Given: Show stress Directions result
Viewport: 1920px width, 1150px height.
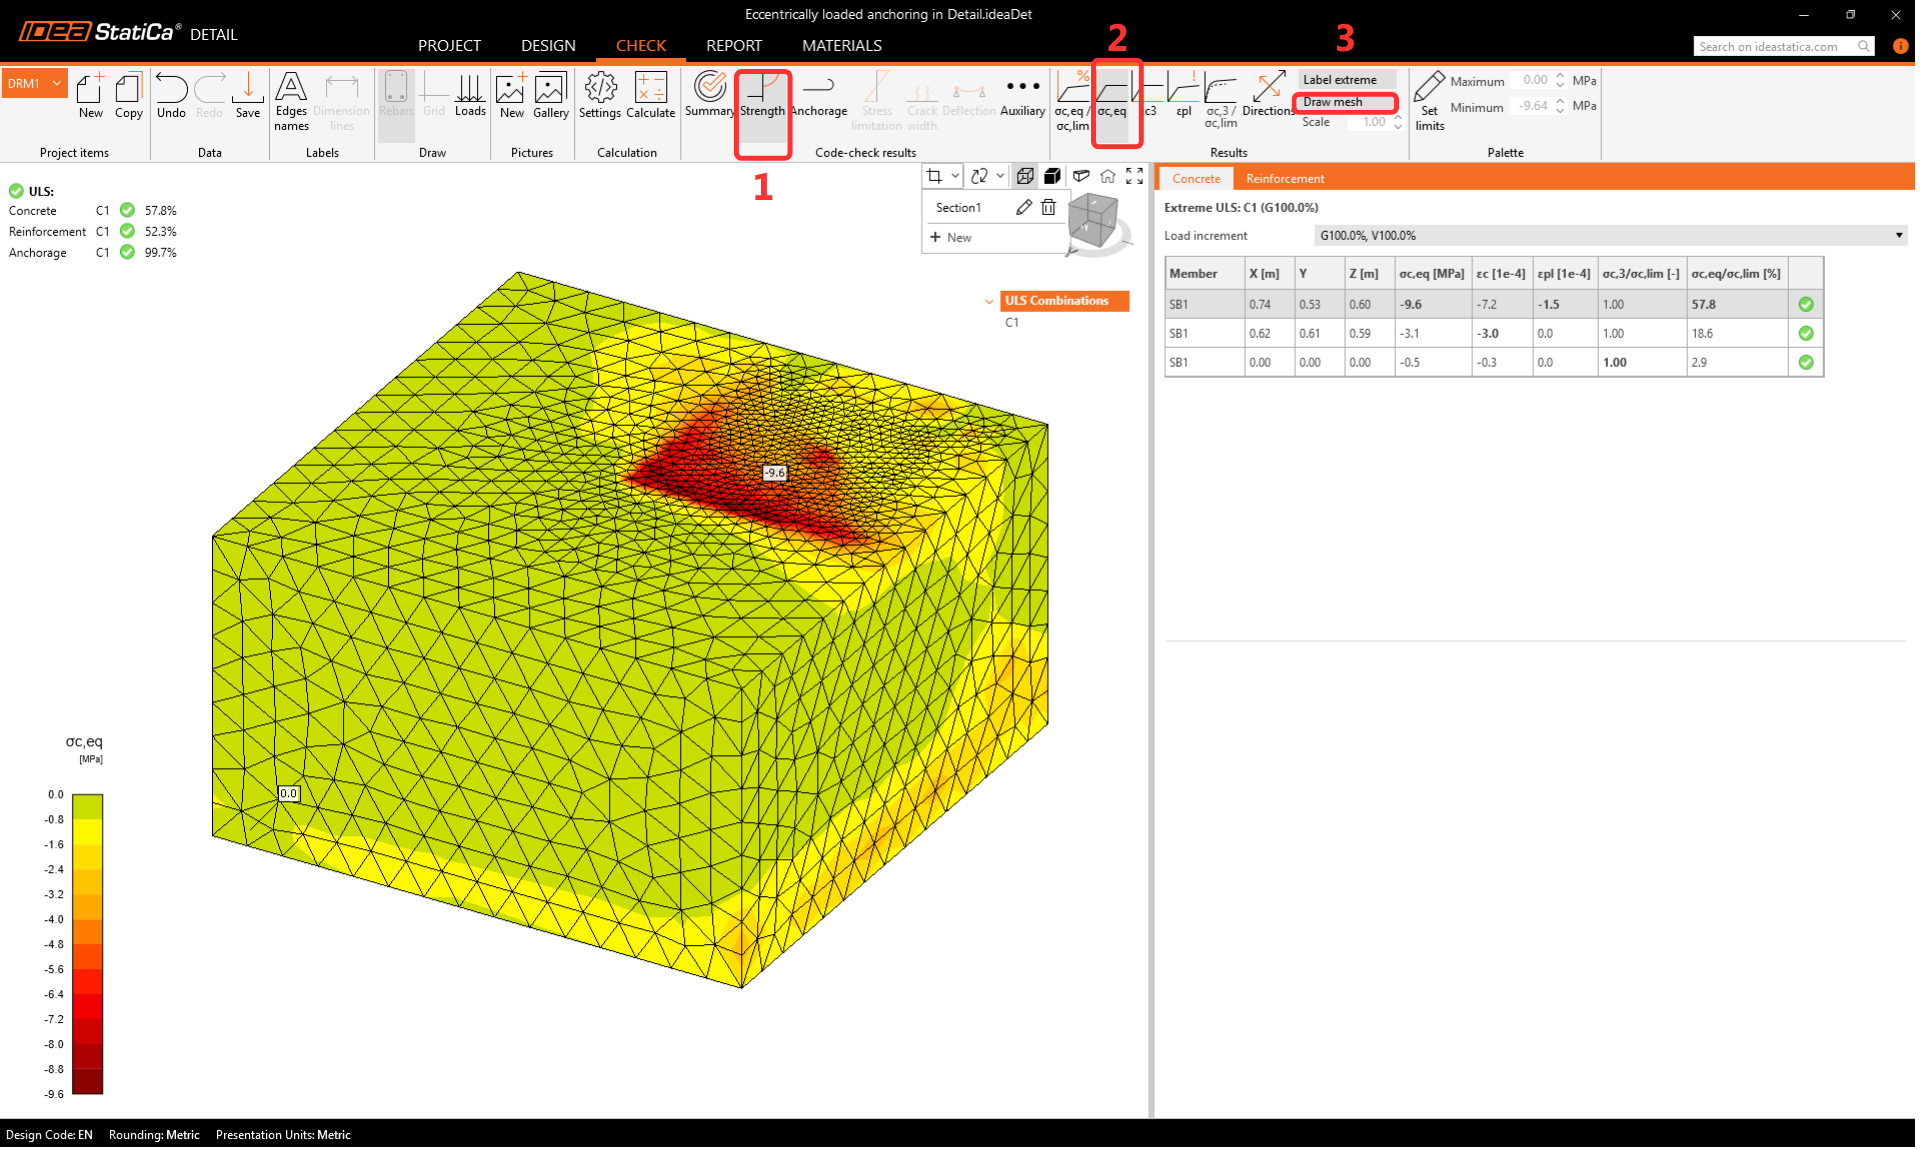Looking at the screenshot, I should coord(1268,96).
